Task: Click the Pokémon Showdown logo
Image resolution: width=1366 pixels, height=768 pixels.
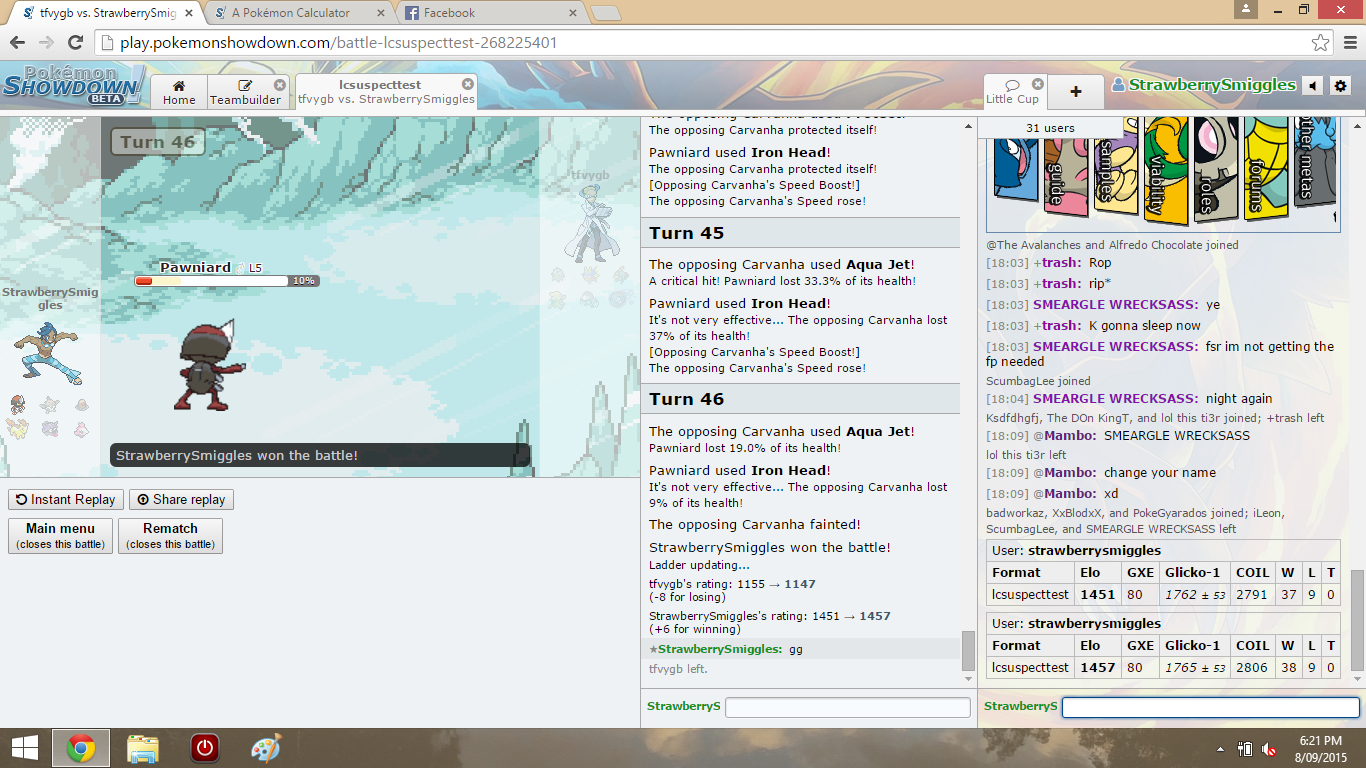Action: tap(73, 86)
